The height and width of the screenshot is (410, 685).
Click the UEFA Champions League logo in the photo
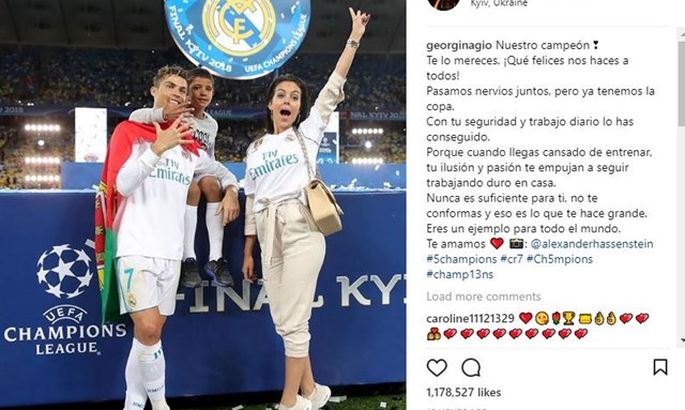click(65, 300)
